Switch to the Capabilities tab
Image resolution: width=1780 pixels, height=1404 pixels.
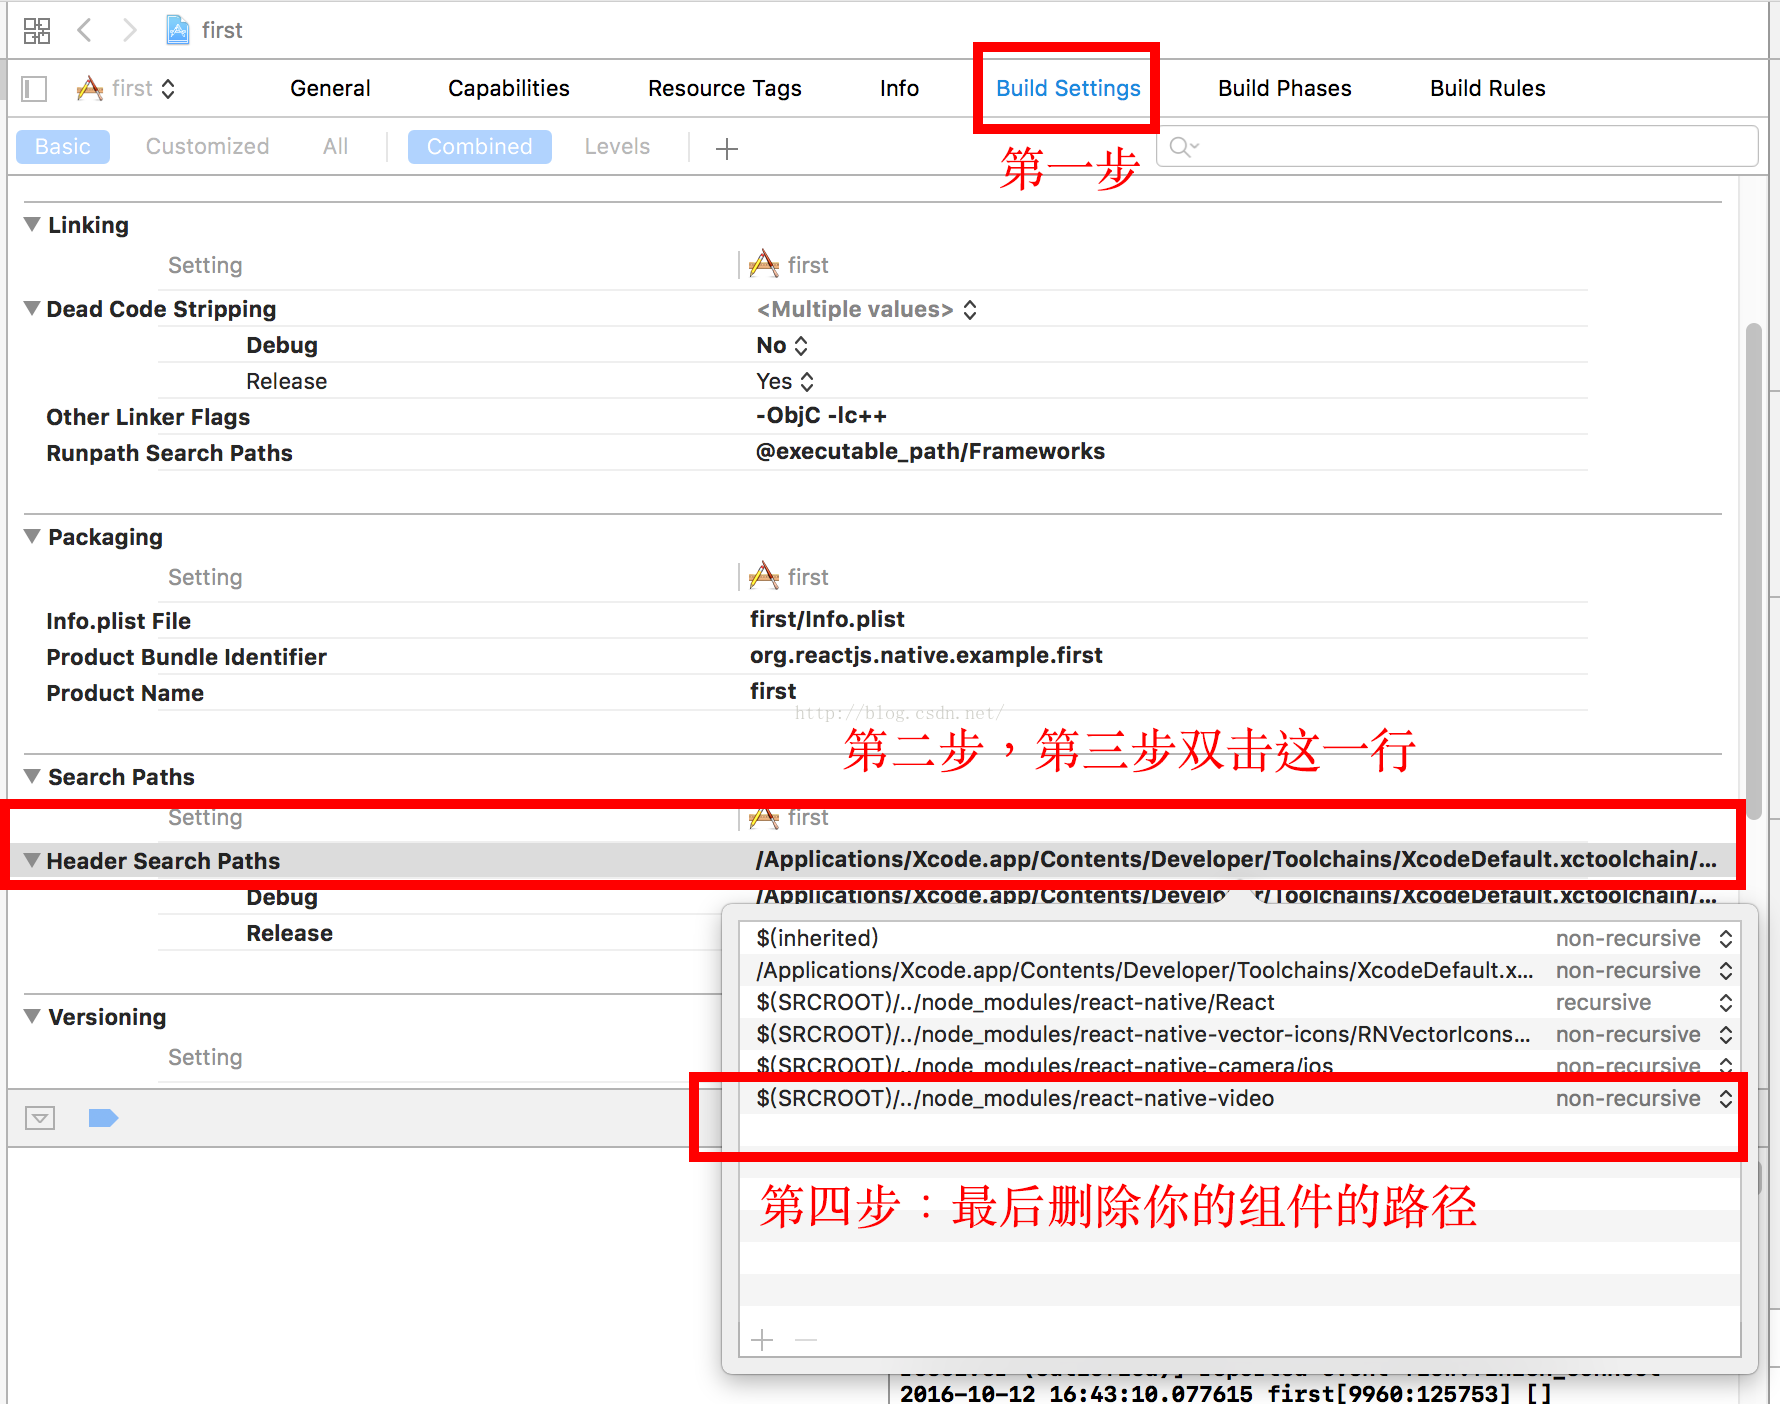click(509, 88)
